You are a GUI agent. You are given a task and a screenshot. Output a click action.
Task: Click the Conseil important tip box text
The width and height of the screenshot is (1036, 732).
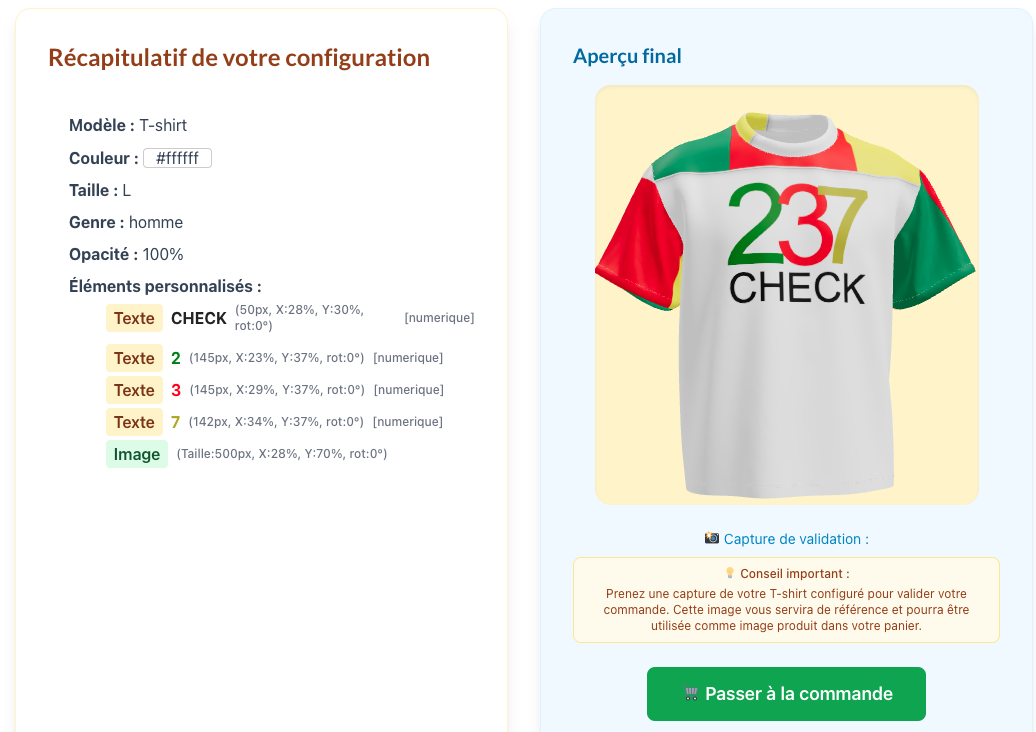(x=786, y=610)
